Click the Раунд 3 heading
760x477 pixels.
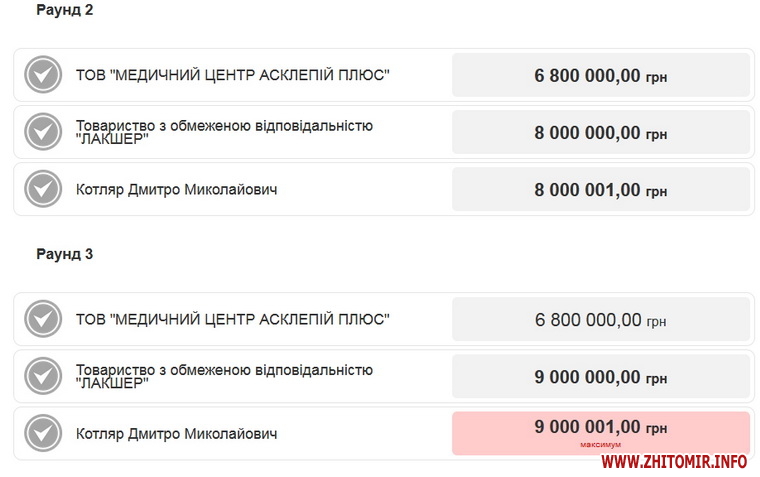click(x=65, y=254)
